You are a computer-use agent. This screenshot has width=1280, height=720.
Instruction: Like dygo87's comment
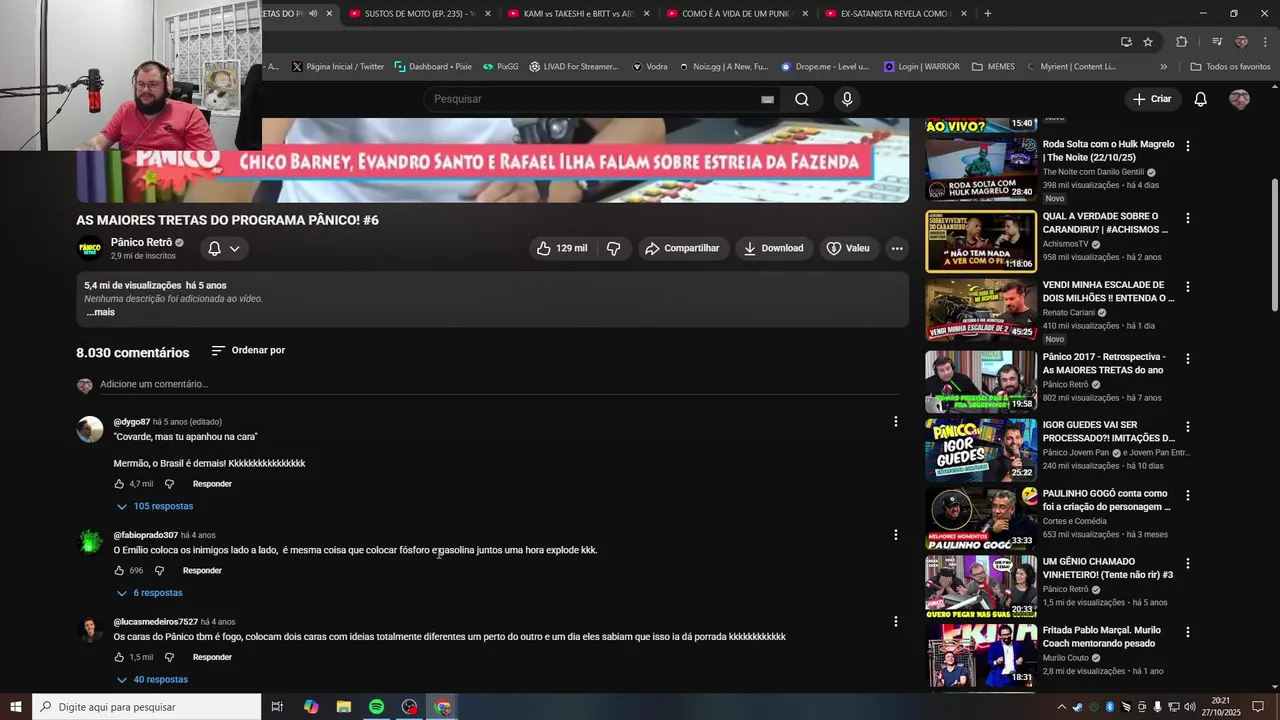coord(119,484)
